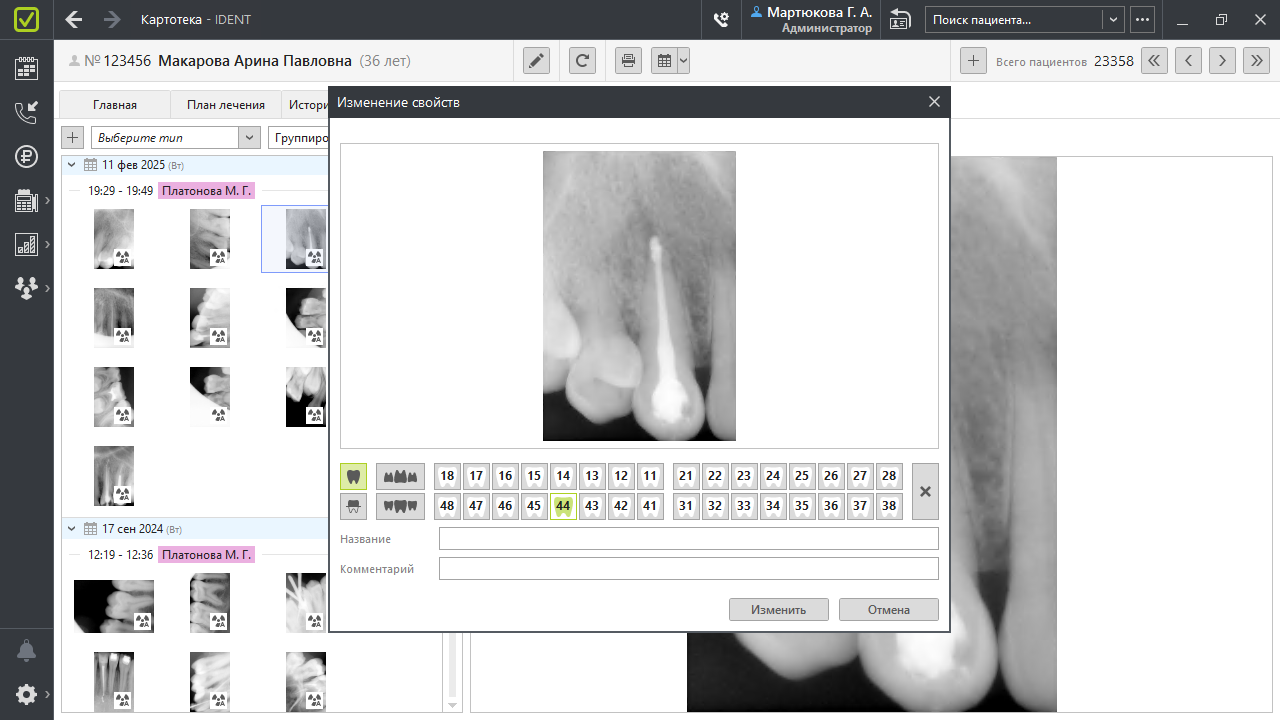Switch to the 'Главная' tab

coord(115,105)
